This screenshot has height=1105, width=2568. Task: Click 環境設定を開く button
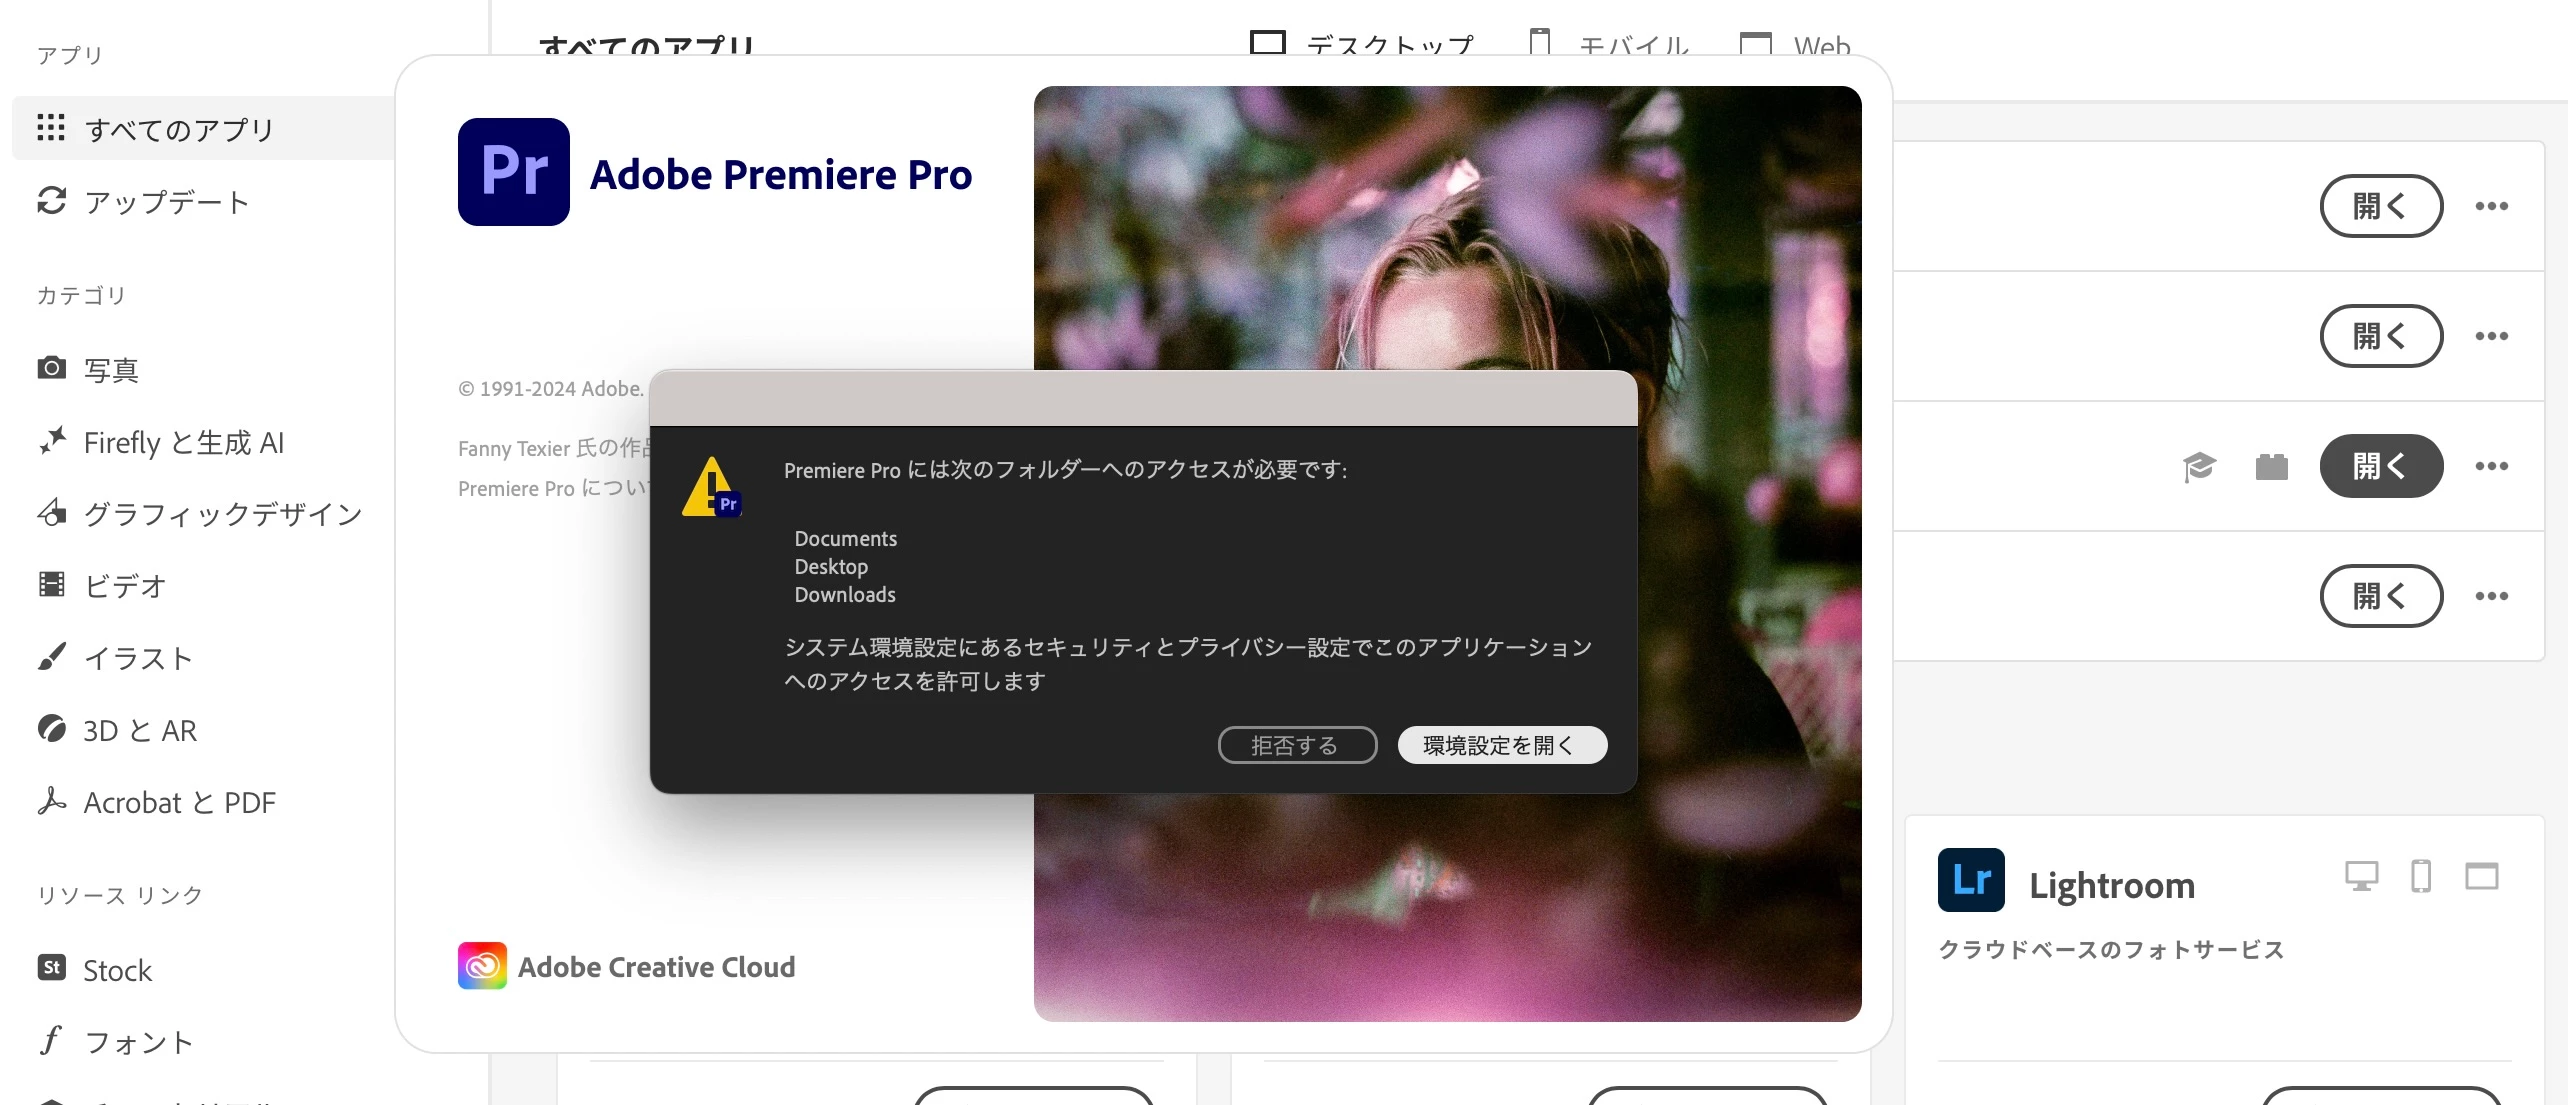(x=1501, y=745)
